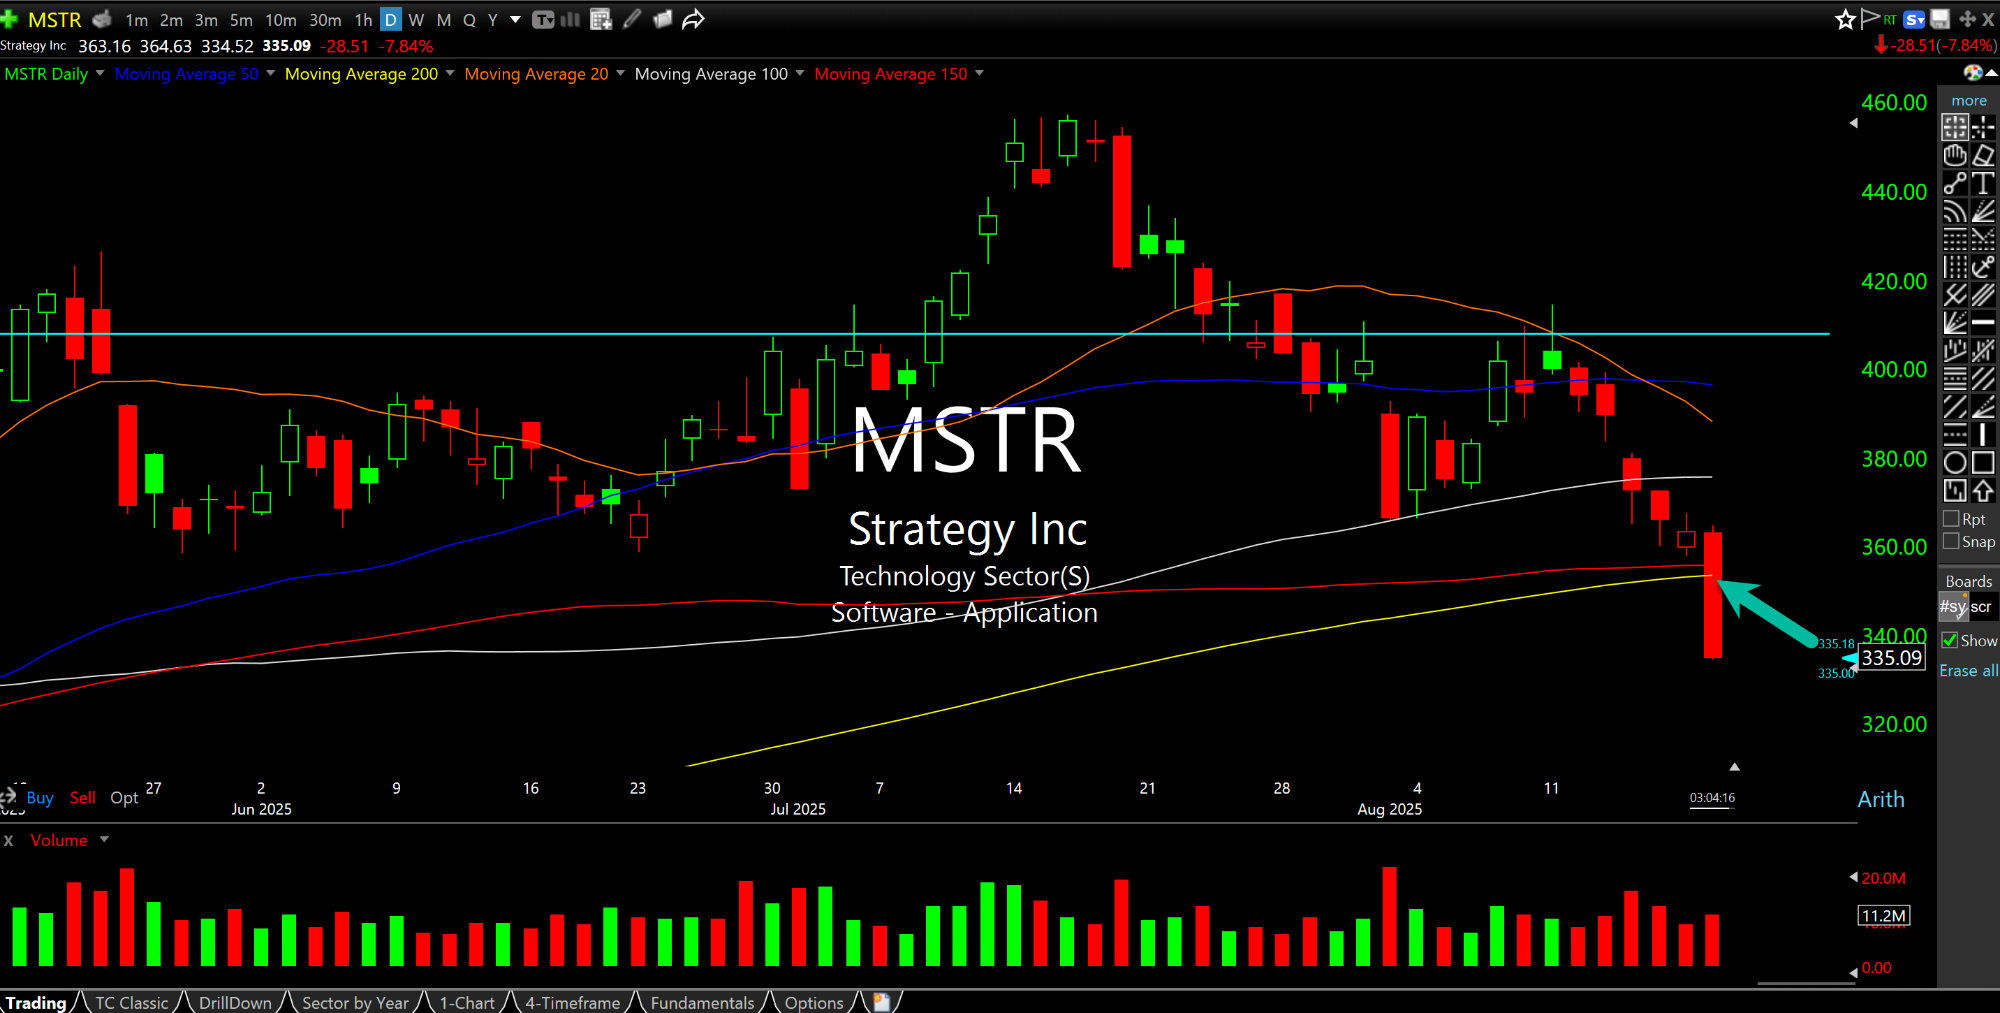The height and width of the screenshot is (1013, 2000).
Task: Click the flag symbol icon
Action: pos(1870,18)
